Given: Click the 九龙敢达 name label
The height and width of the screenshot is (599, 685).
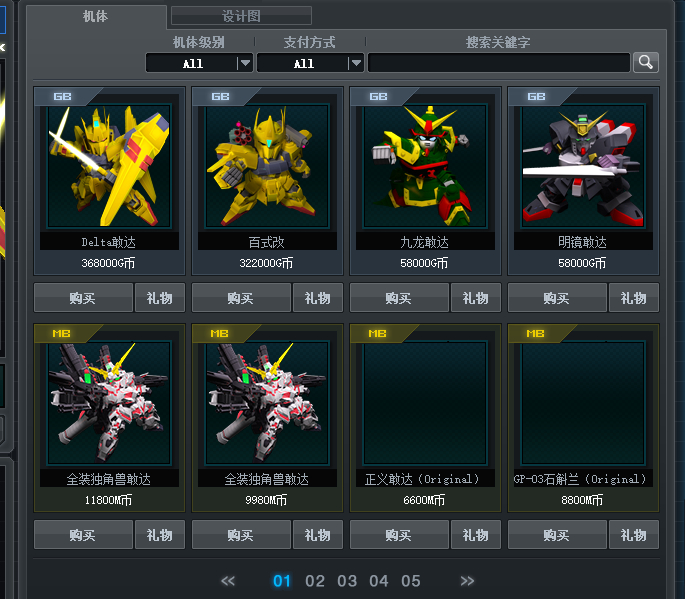Looking at the screenshot, I should [425, 242].
